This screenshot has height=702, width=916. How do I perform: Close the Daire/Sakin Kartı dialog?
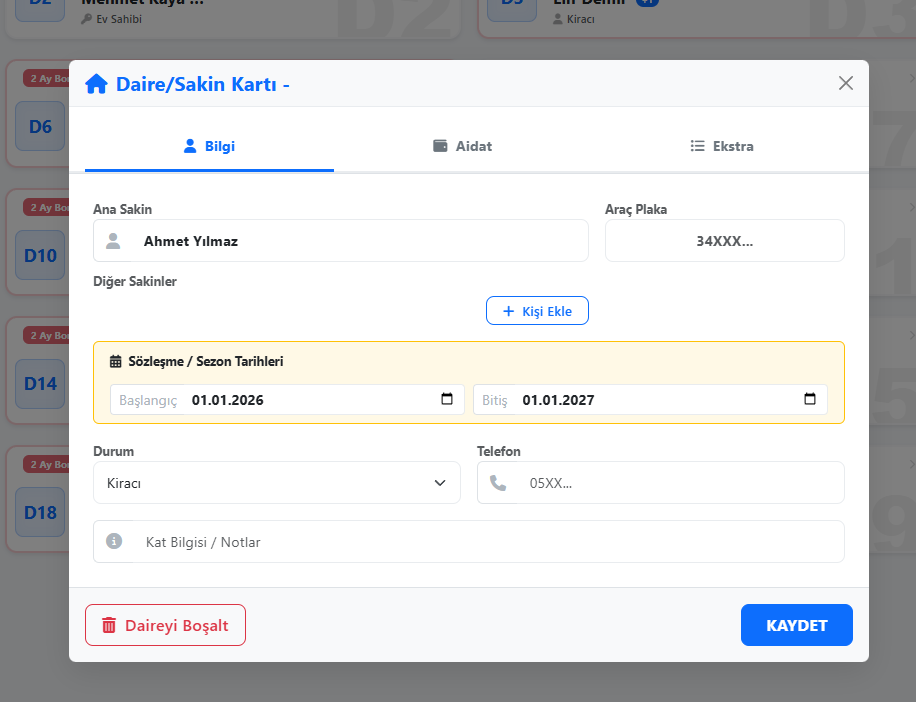pyautogui.click(x=846, y=83)
